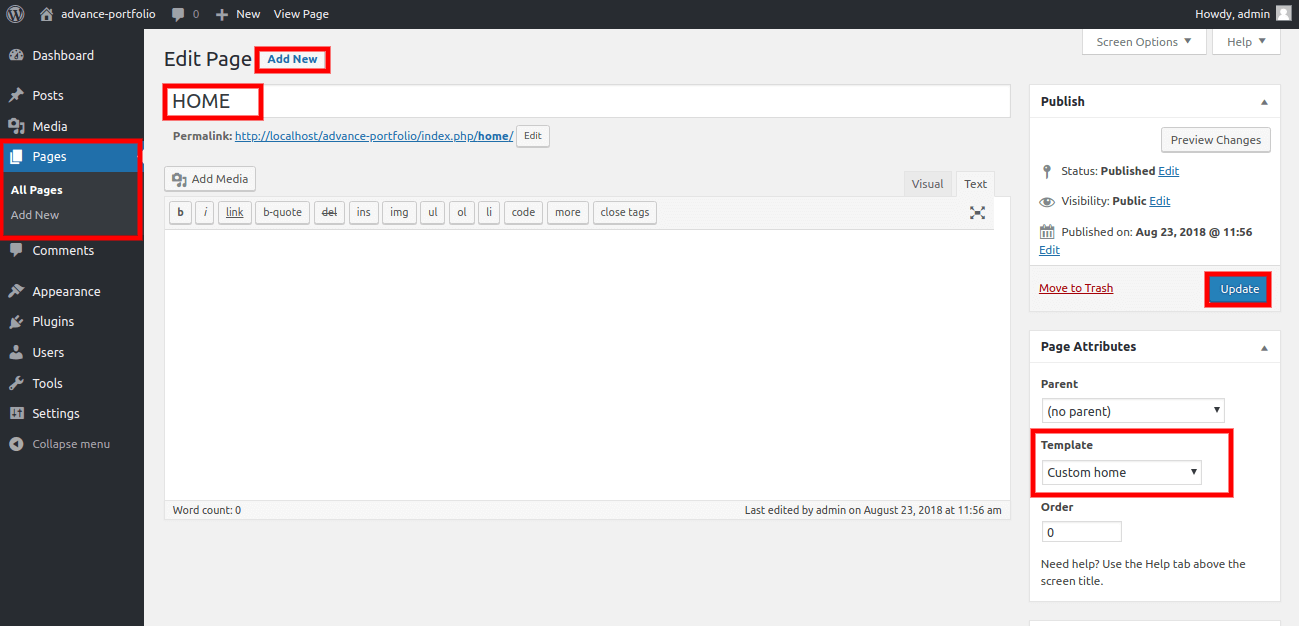Open the Tools wrench icon
This screenshot has width=1299, height=626.
click(x=16, y=383)
